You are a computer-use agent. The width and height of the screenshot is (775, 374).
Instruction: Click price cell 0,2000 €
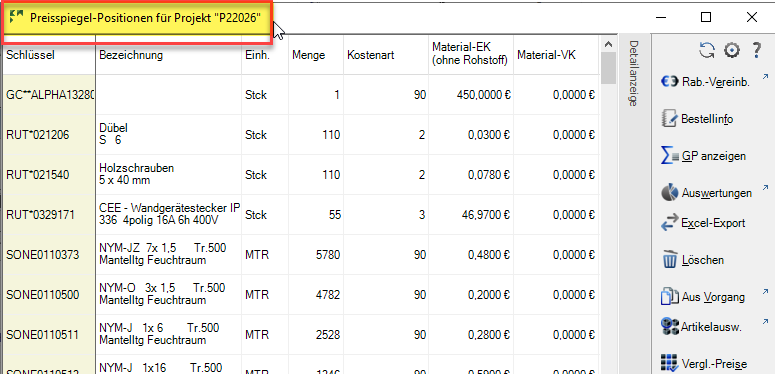(471, 295)
